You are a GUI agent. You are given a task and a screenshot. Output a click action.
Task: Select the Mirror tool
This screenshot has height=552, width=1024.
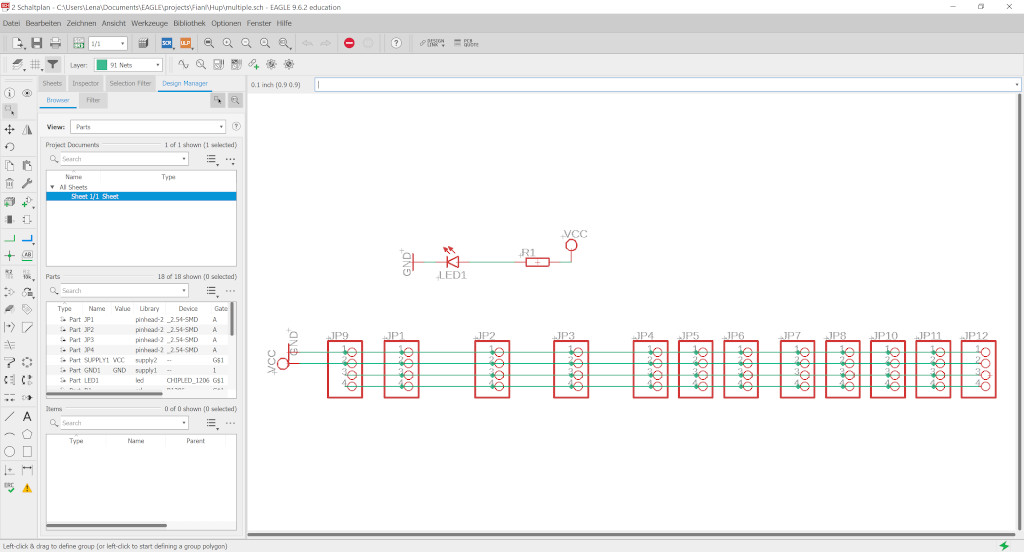tap(27, 129)
